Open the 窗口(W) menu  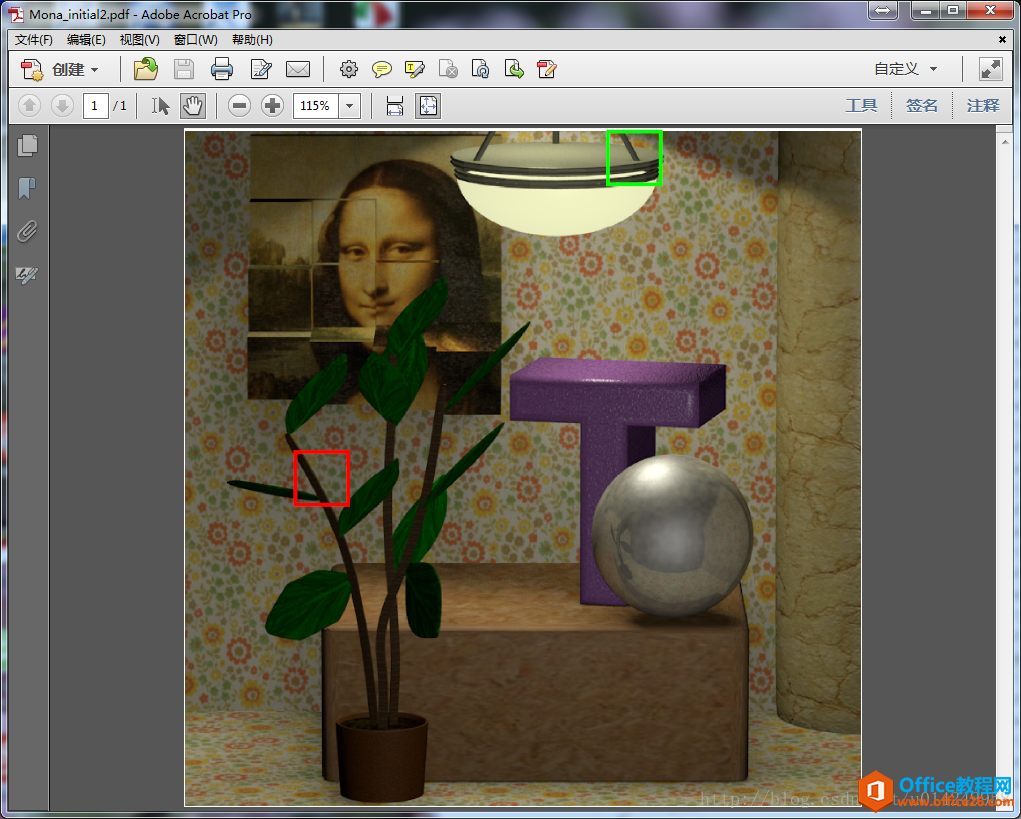(195, 40)
